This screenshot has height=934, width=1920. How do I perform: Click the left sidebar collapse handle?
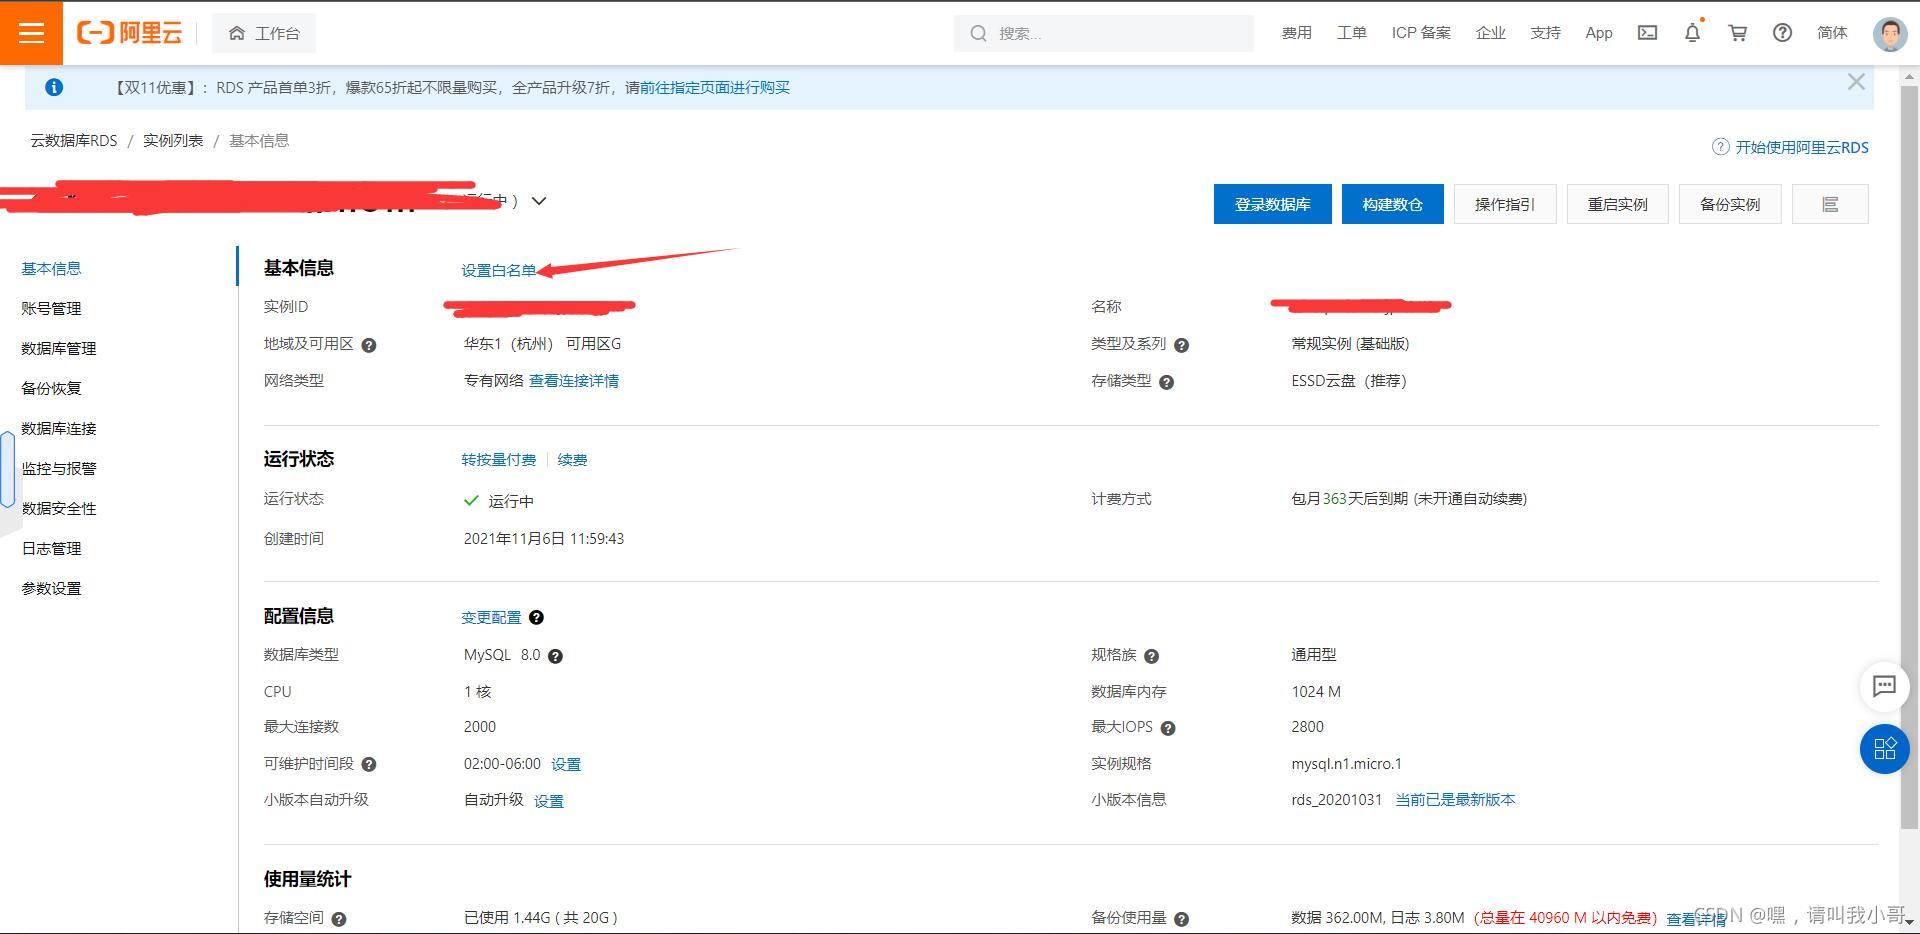point(7,470)
